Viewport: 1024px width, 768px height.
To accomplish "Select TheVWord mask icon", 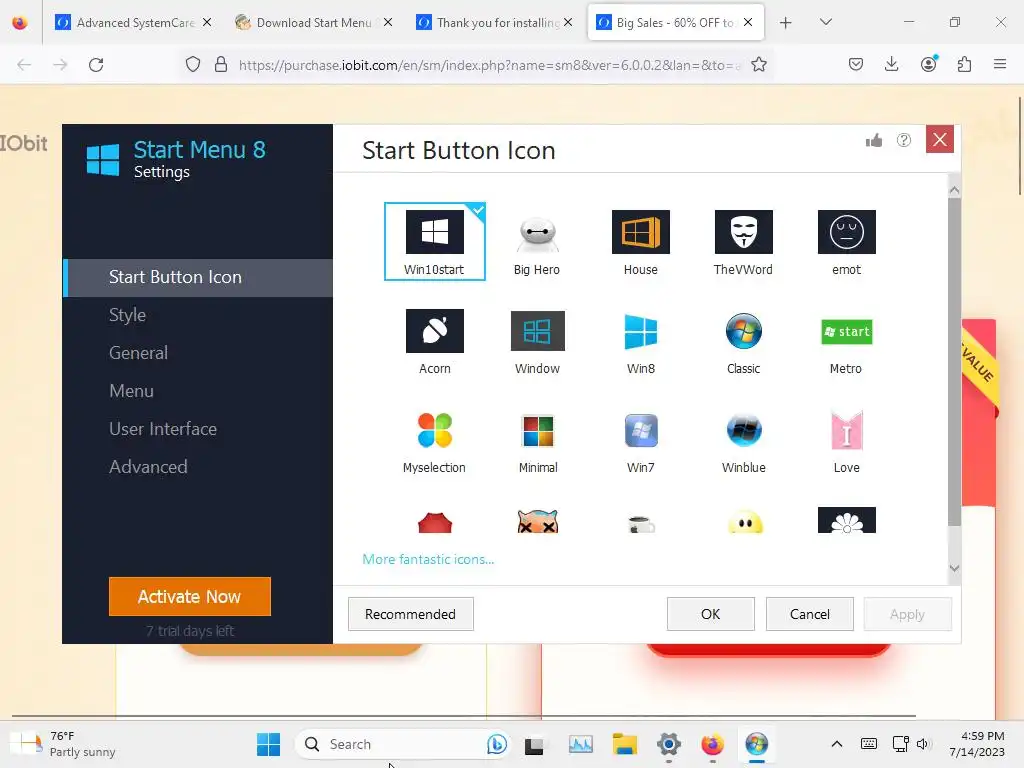I will 743,241.
